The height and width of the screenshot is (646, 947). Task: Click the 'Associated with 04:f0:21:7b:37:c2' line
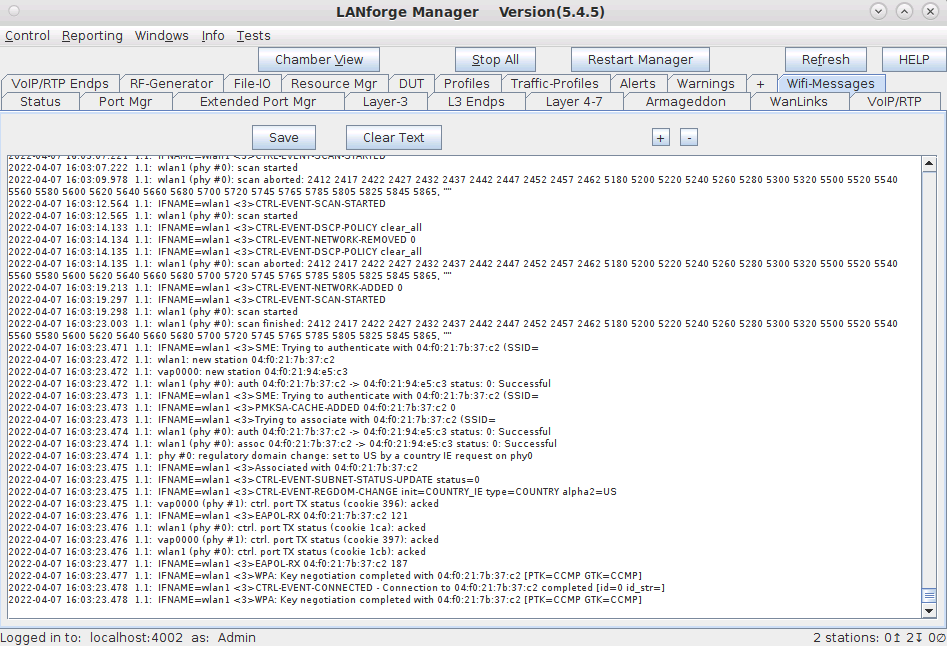click(x=213, y=468)
